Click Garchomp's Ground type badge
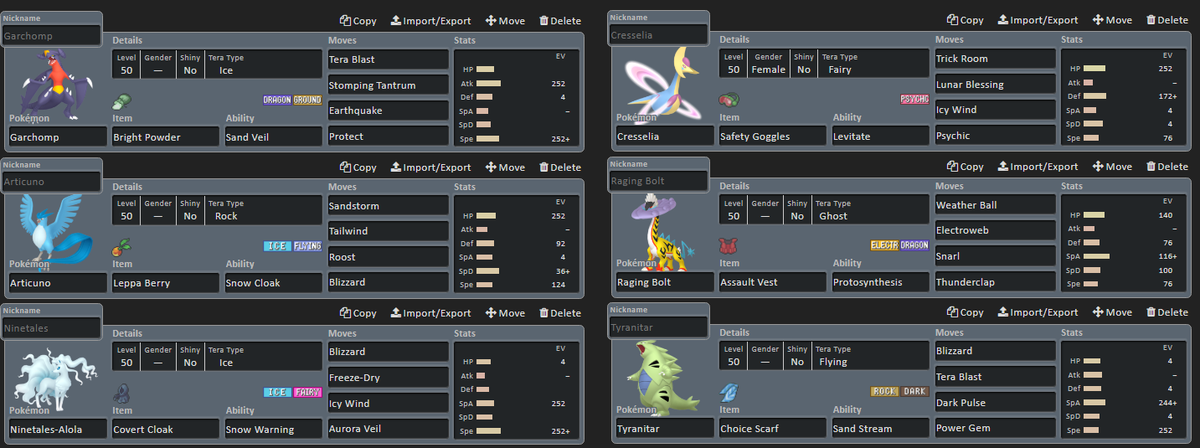 click(x=307, y=100)
